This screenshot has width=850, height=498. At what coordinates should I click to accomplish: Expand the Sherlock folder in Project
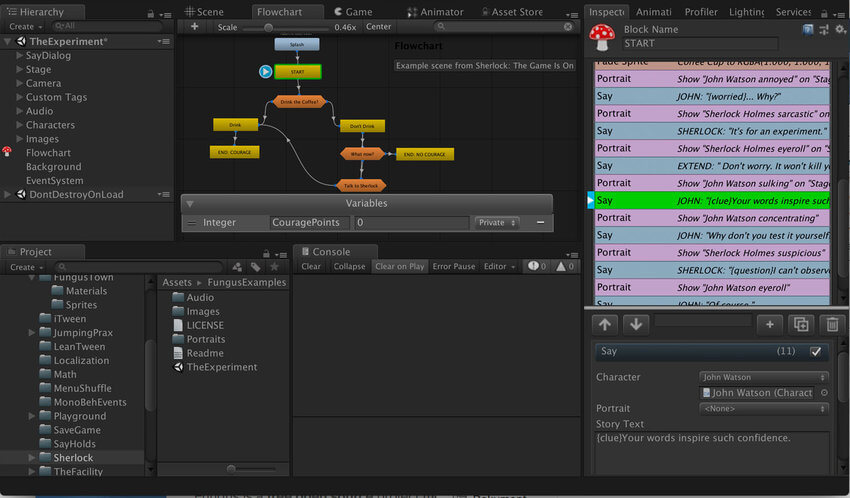click(31, 458)
